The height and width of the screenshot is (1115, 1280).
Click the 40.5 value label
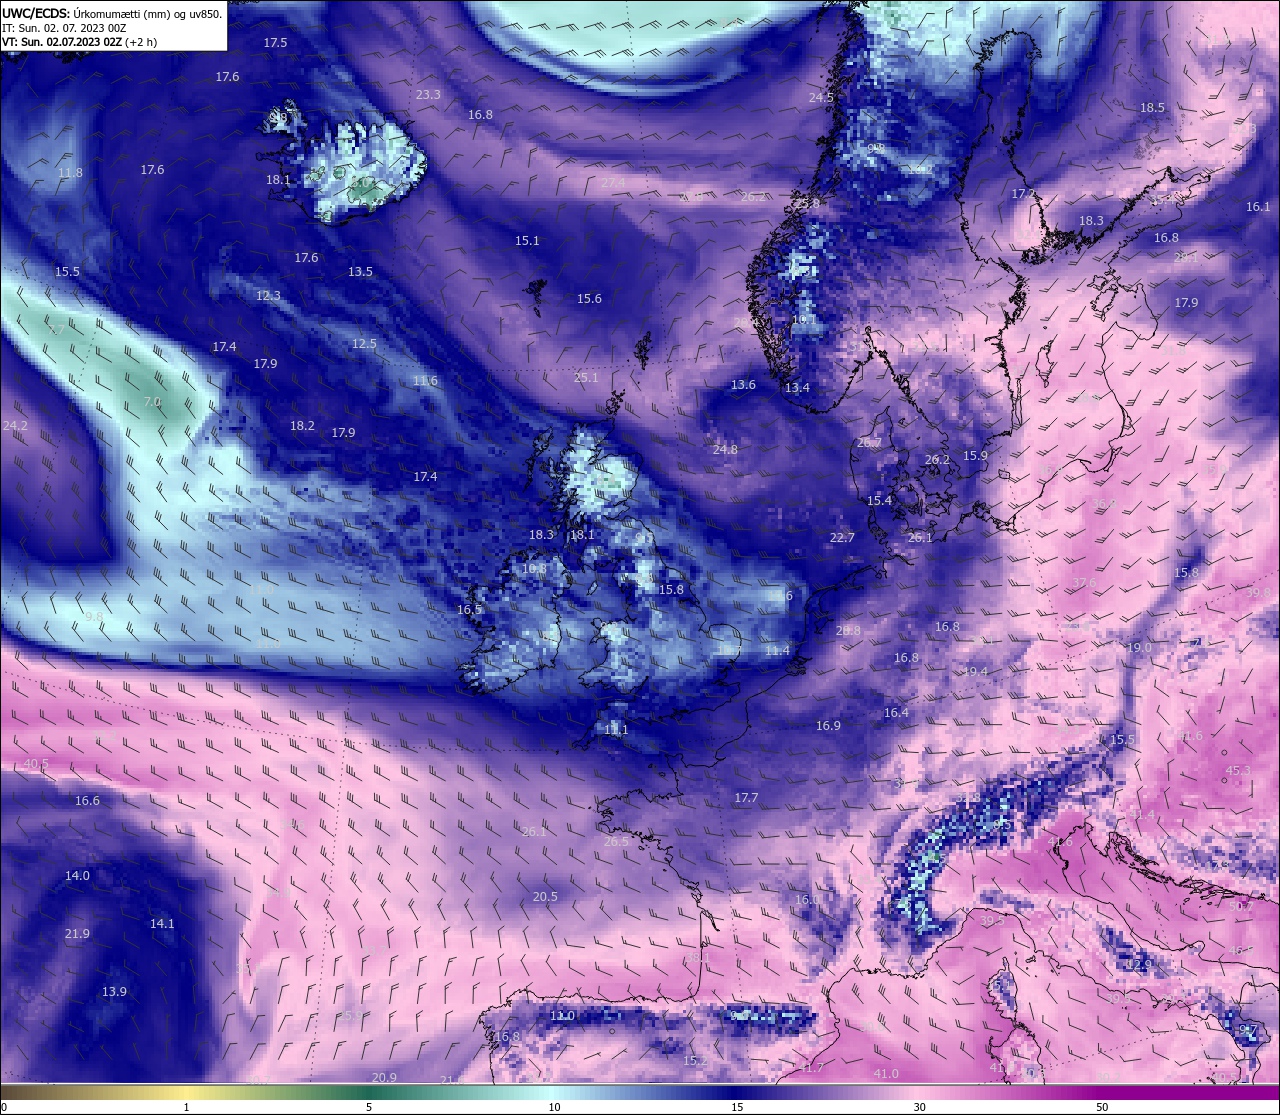(36, 764)
